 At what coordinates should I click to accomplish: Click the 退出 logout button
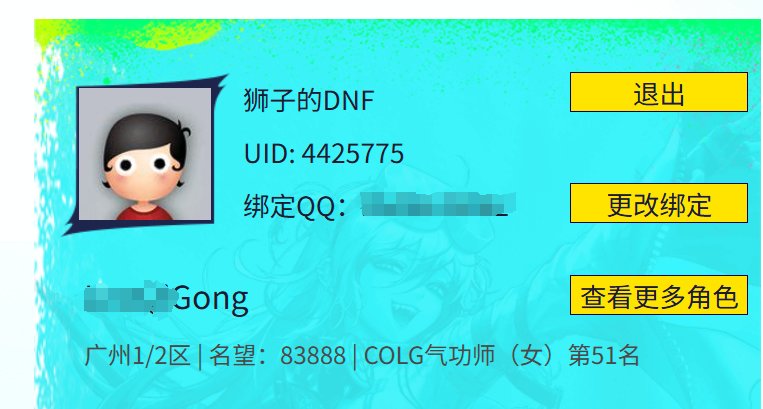pyautogui.click(x=658, y=92)
